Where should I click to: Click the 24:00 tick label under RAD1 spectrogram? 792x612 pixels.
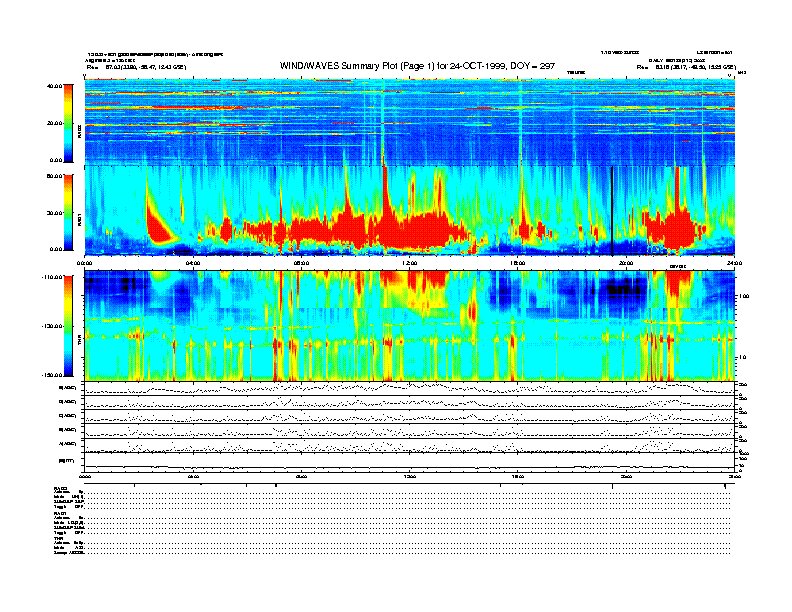[x=734, y=263]
